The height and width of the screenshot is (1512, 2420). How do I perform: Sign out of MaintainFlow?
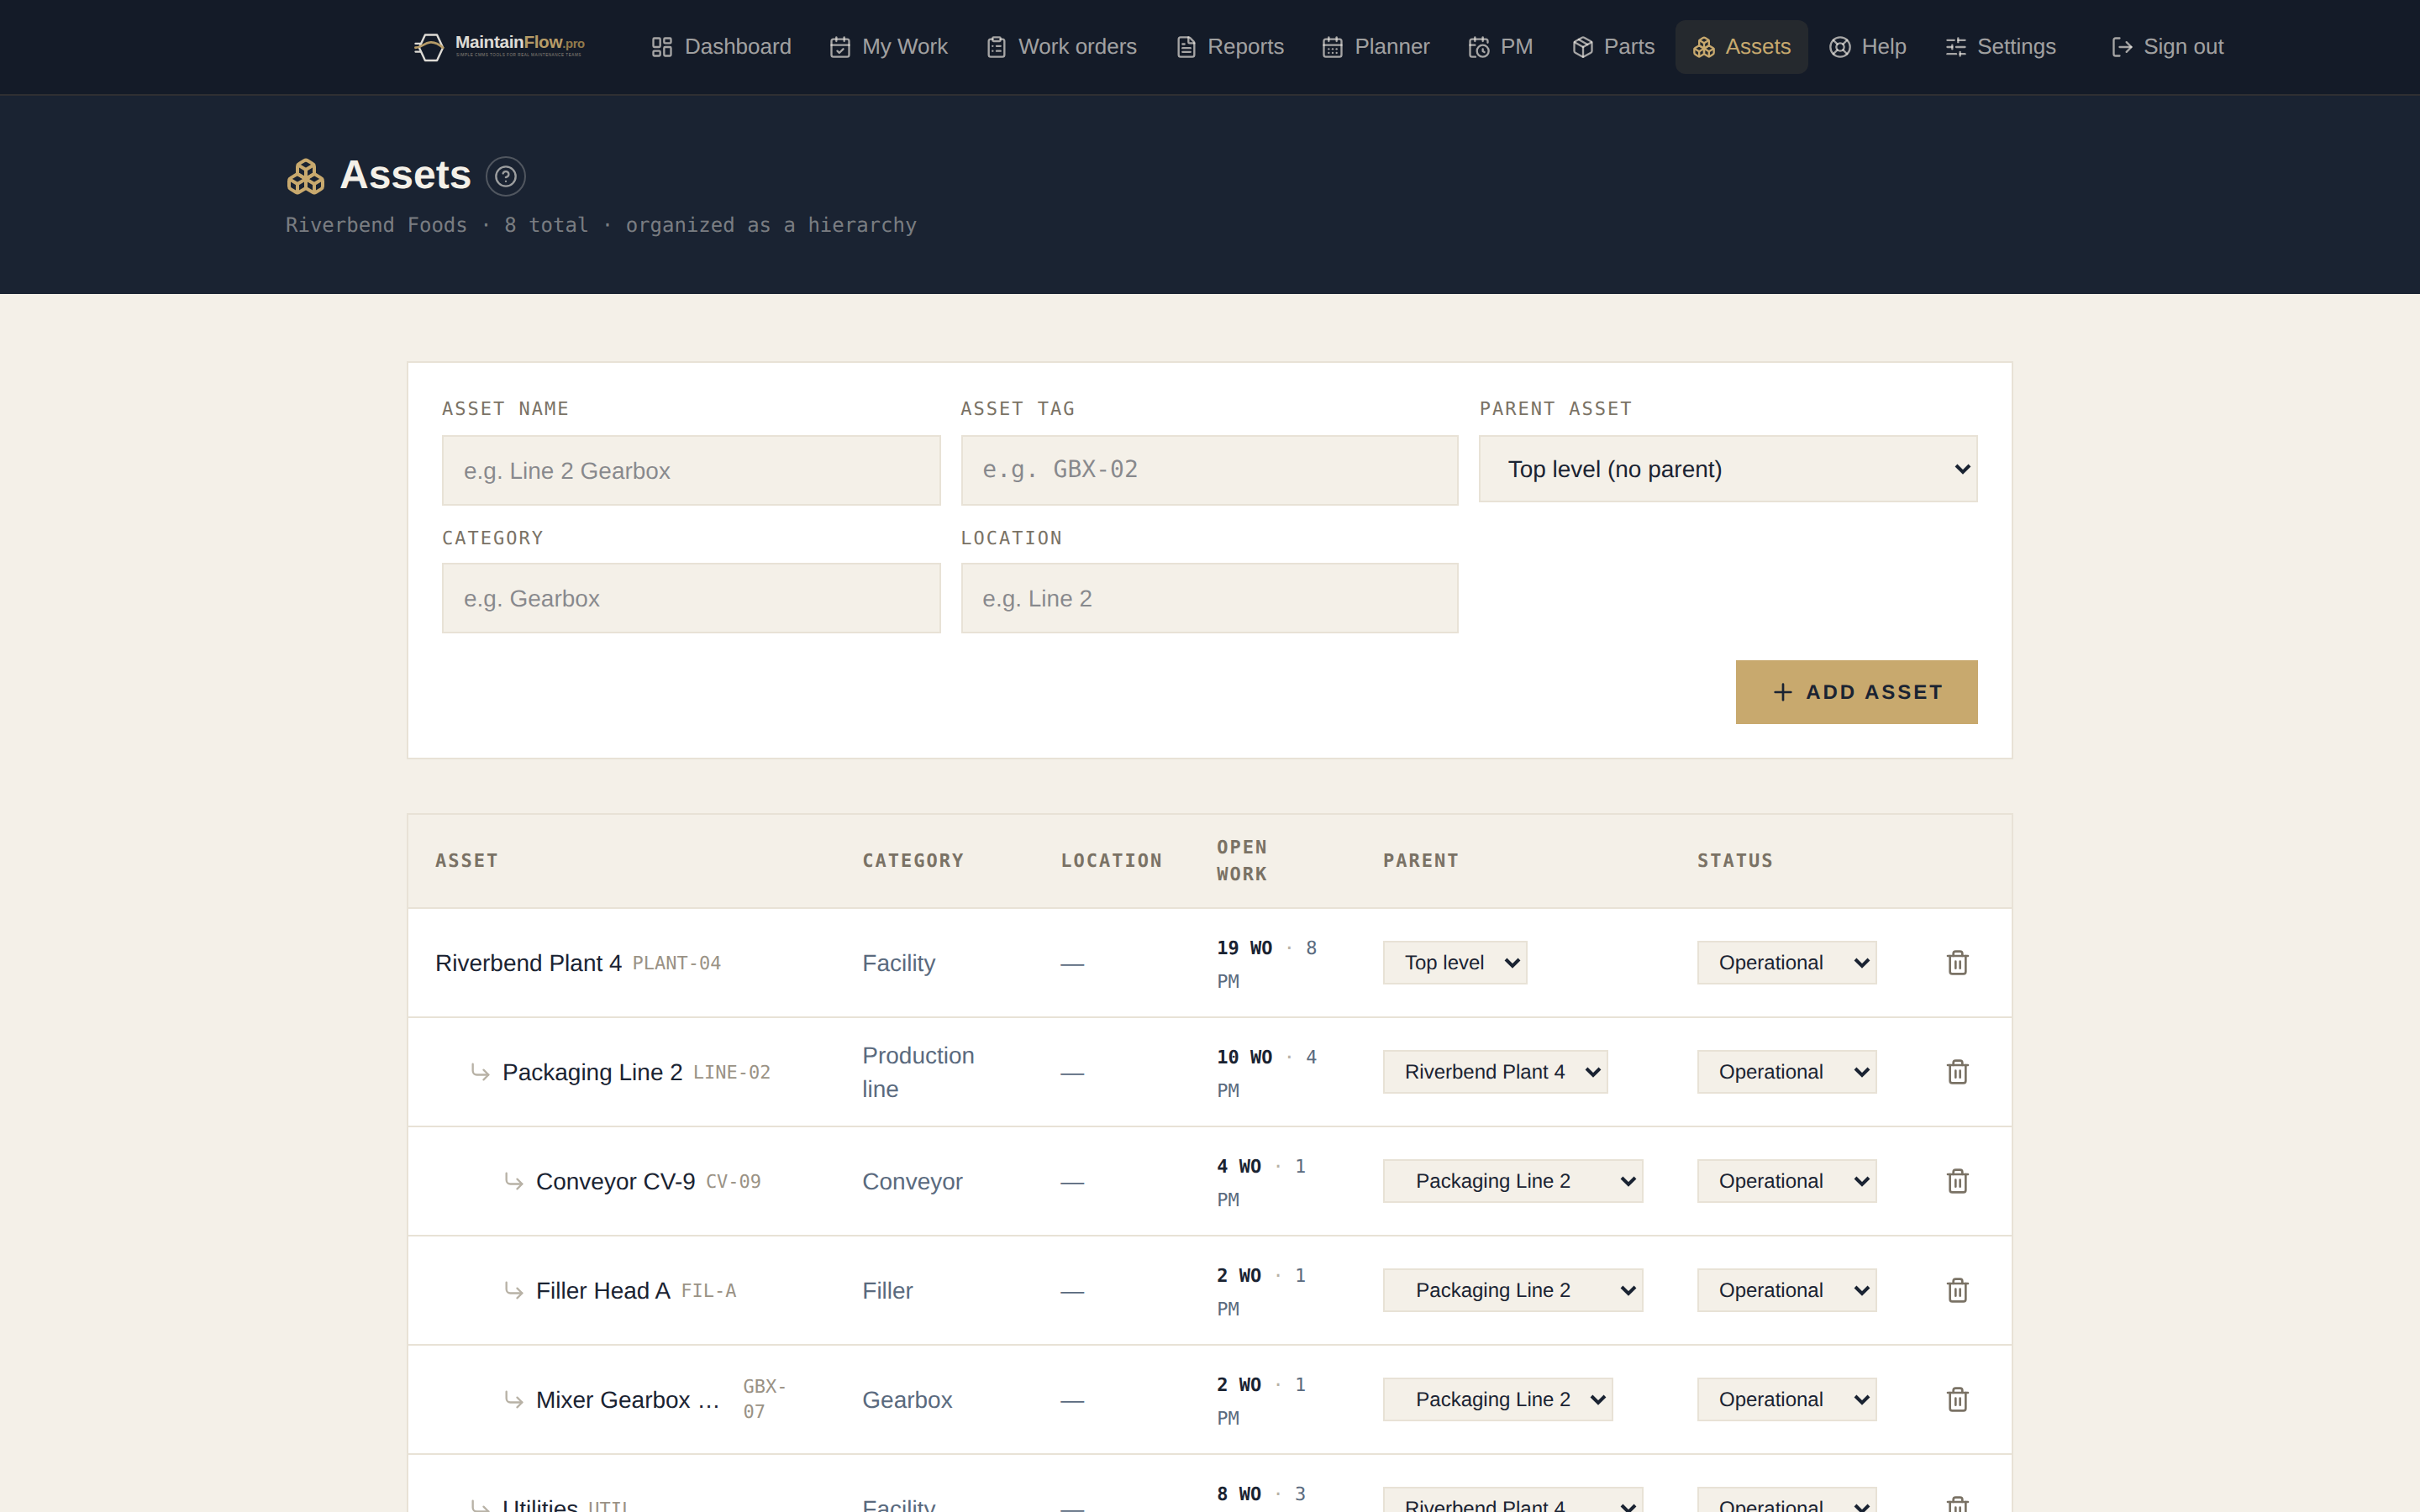coord(2167,47)
